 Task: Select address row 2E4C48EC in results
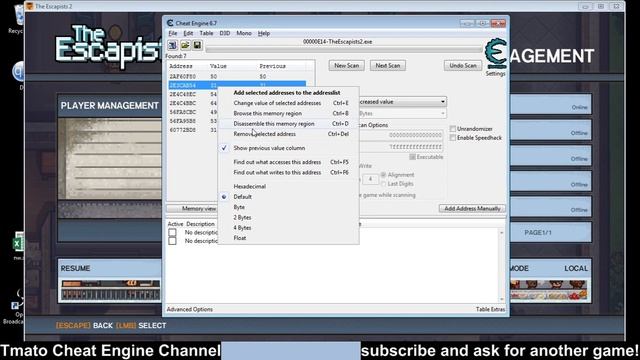(193, 94)
